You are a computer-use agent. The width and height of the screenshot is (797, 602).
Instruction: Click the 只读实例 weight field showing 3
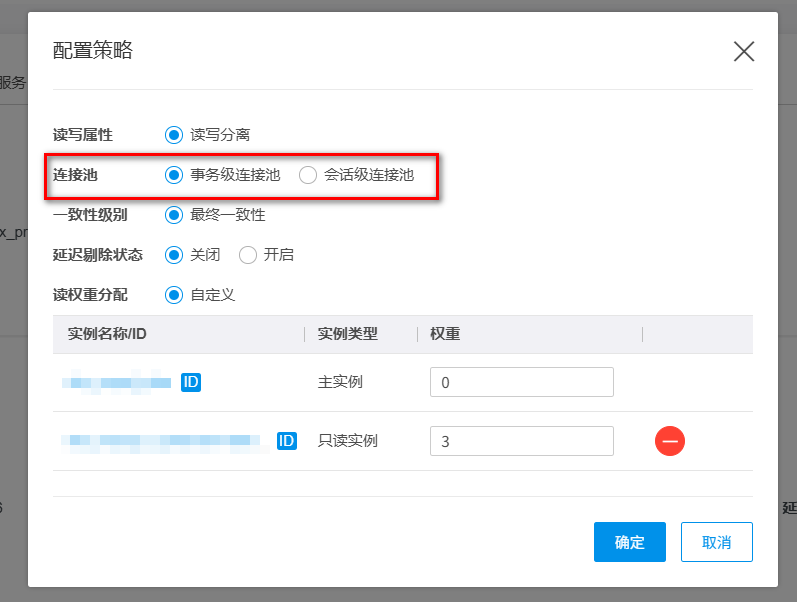pos(521,441)
